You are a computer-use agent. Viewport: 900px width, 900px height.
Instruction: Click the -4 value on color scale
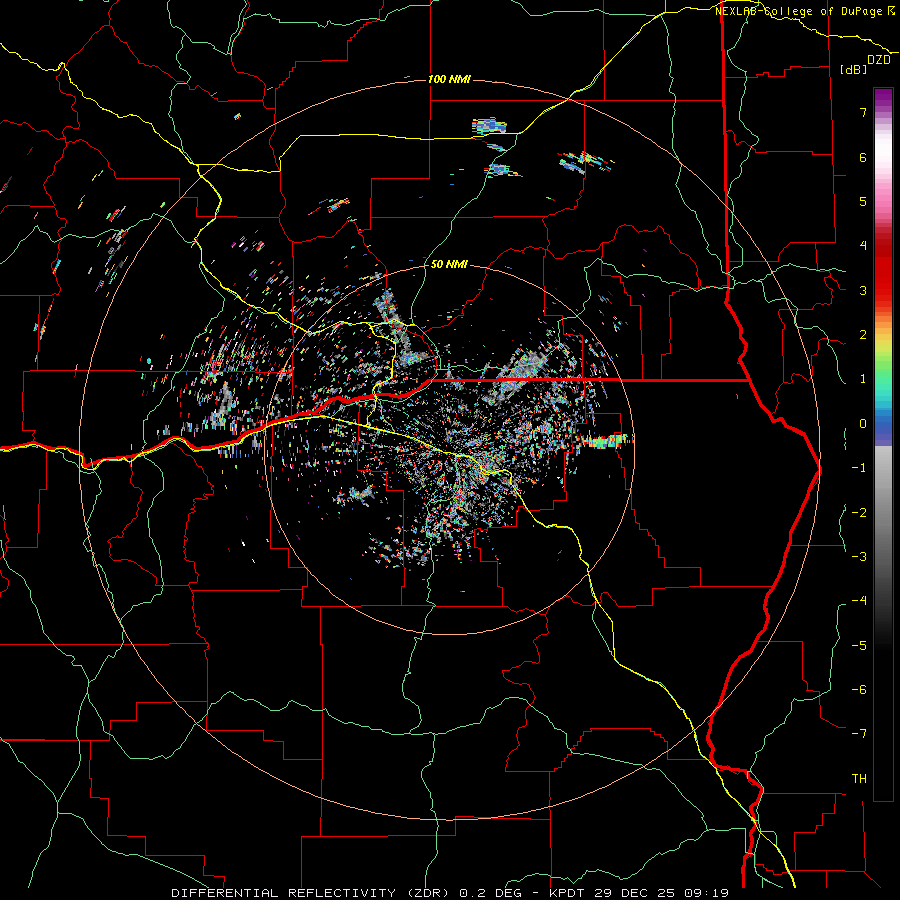pyautogui.click(x=859, y=601)
